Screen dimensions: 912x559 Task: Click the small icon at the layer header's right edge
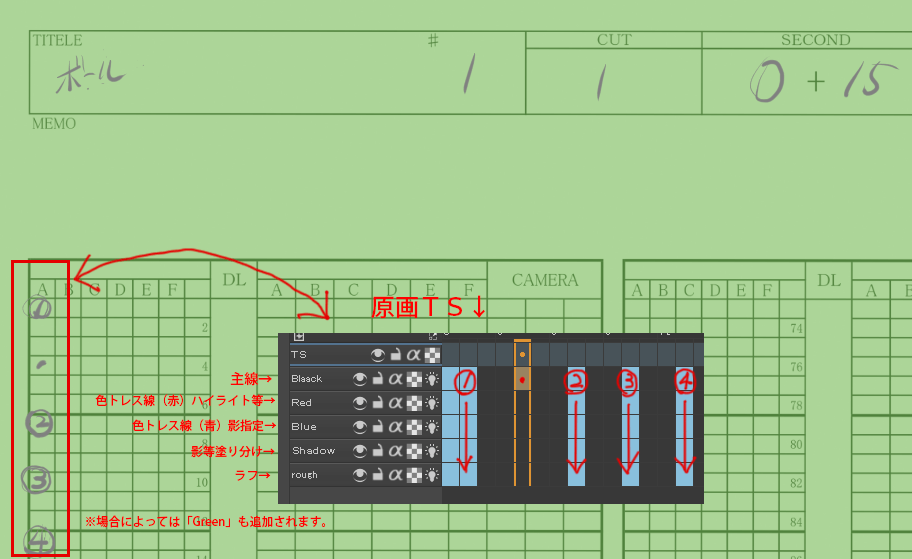pyautogui.click(x=433, y=337)
